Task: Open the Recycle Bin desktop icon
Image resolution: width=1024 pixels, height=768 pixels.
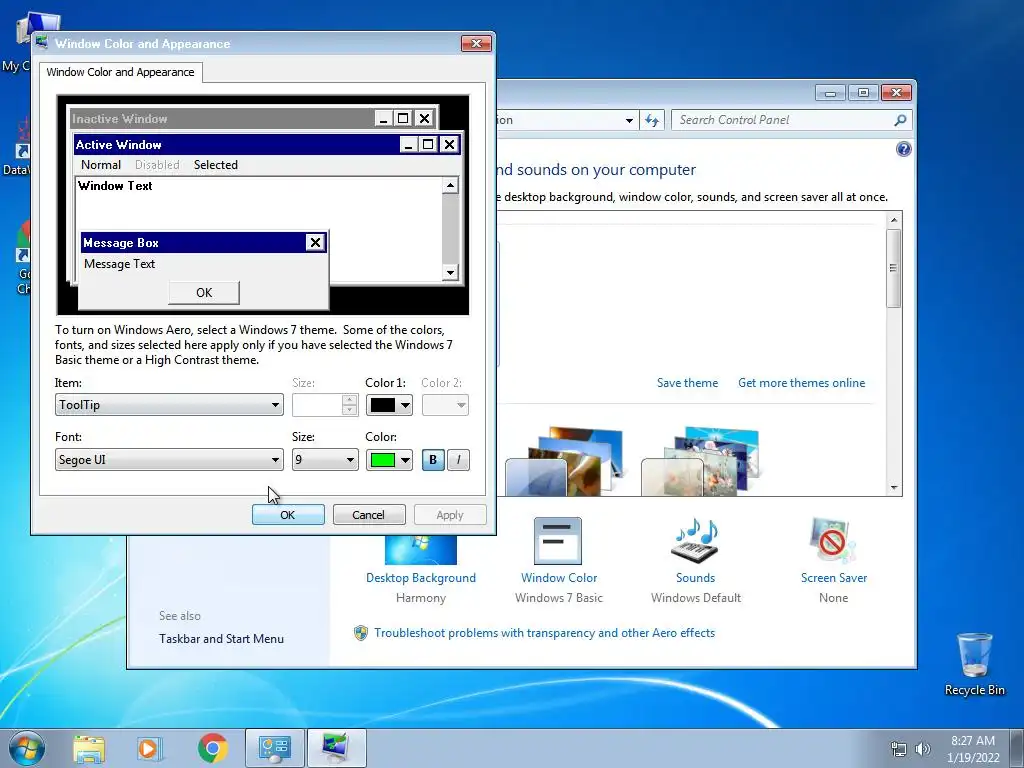Action: 974,664
